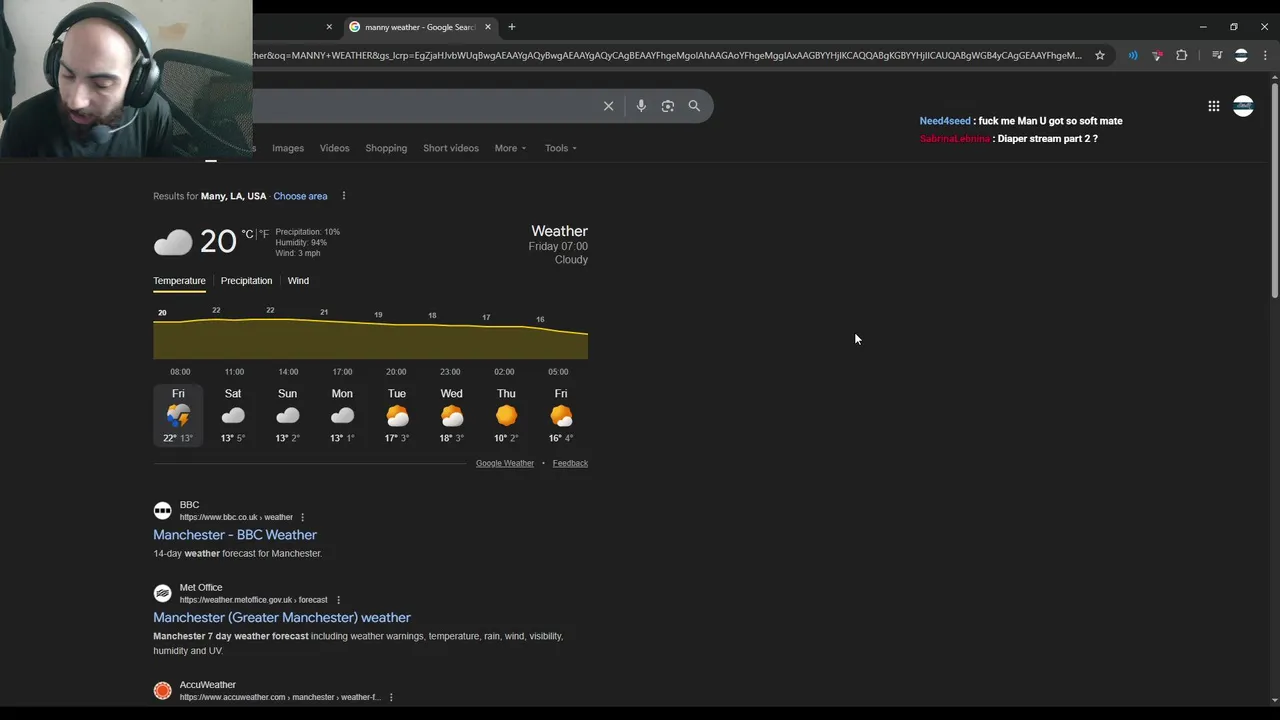This screenshot has width=1280, height=720.
Task: Switch the temperature unit to °F
Action: 264,234
